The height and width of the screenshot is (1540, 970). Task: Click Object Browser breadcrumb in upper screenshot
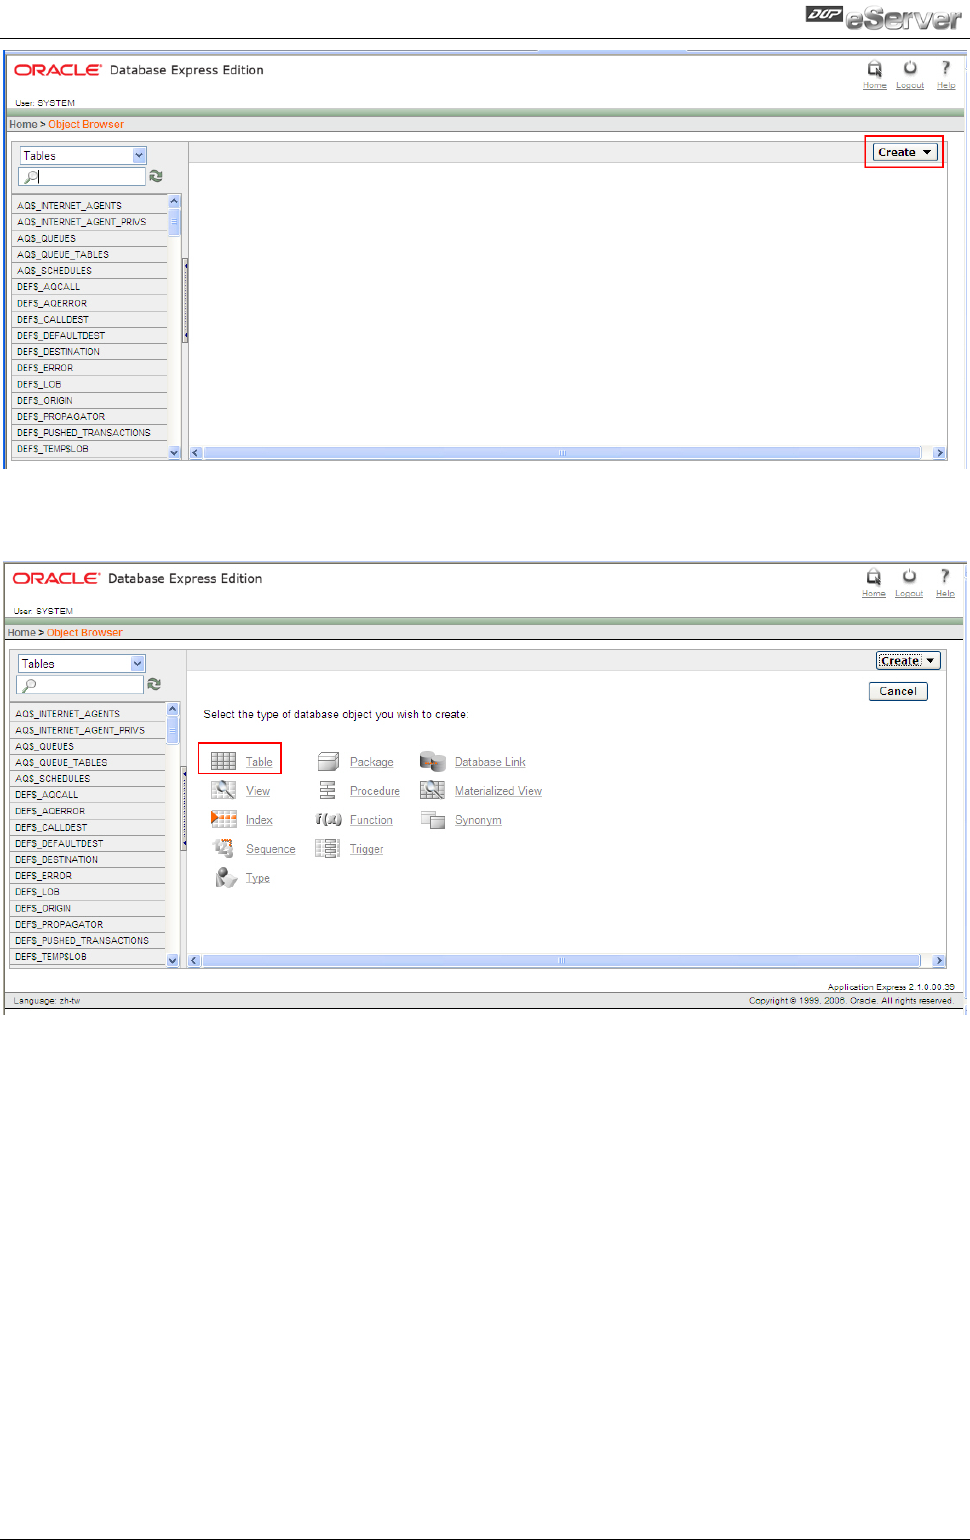click(86, 124)
